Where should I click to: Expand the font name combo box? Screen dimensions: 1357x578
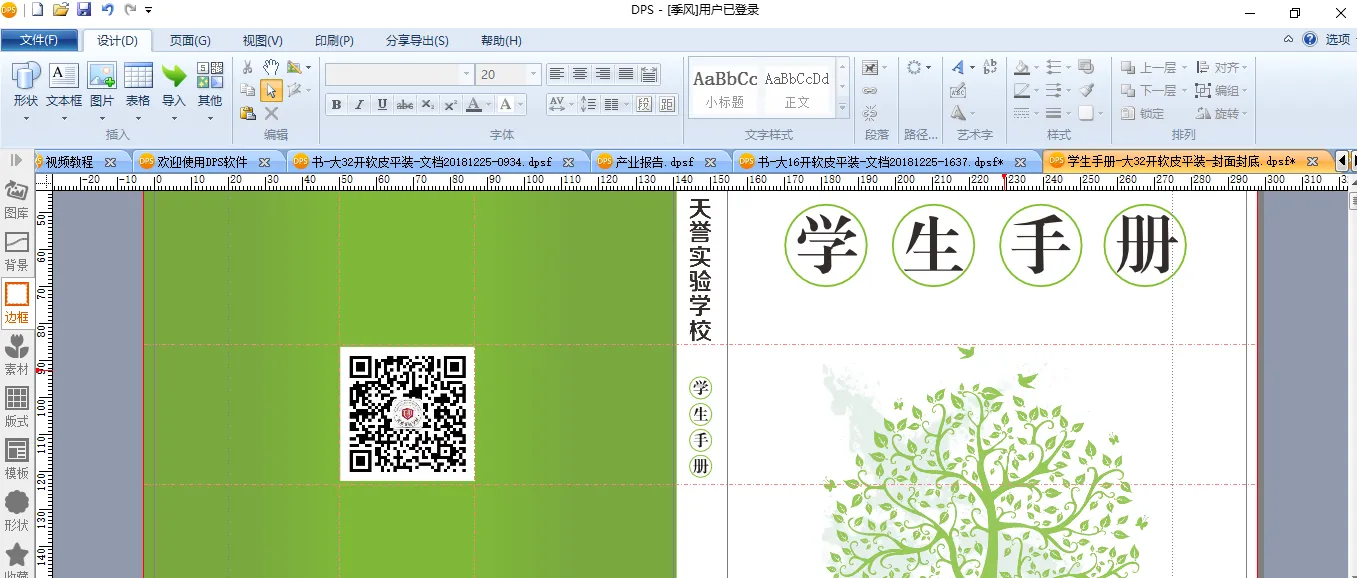point(466,75)
